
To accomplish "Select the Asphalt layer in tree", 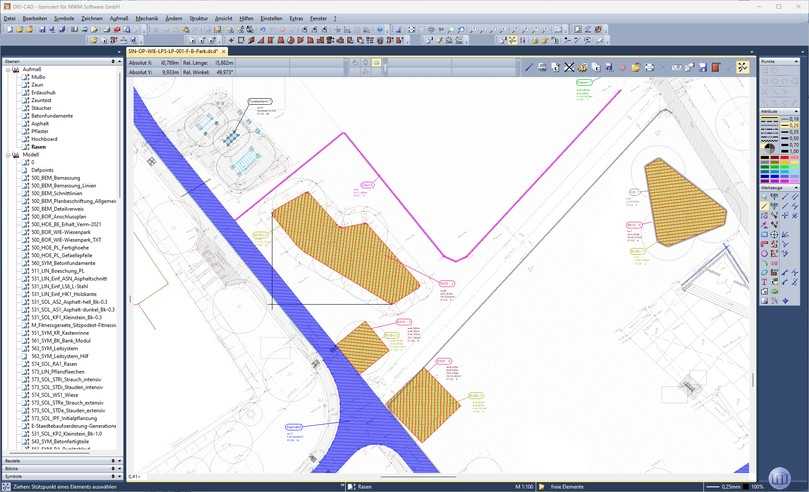I will tap(39, 124).
